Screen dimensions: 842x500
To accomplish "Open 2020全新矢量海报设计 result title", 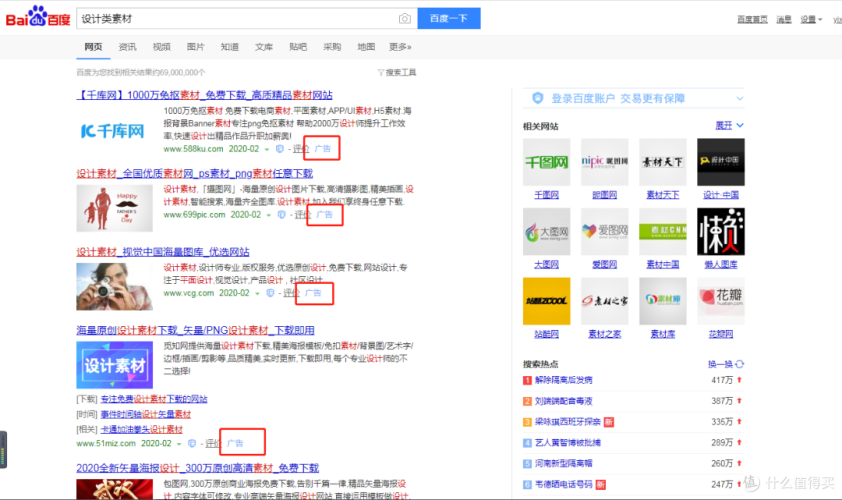I will [198, 468].
